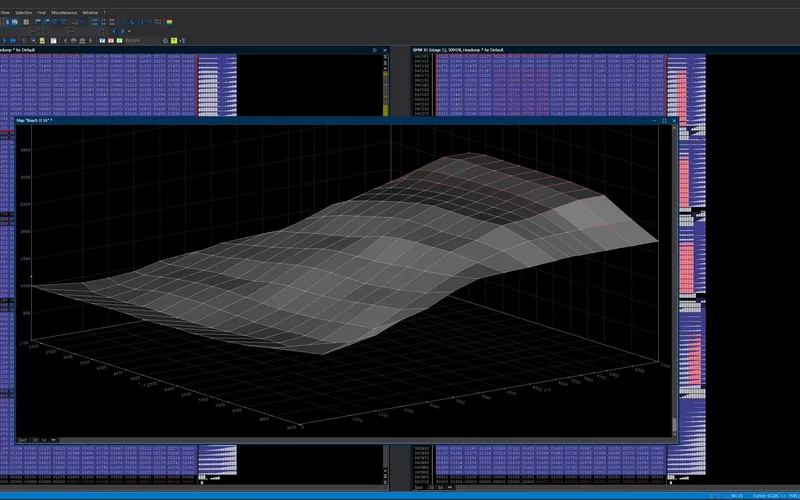Click the Map "Bosch II 16" window title

click(x=34, y=121)
